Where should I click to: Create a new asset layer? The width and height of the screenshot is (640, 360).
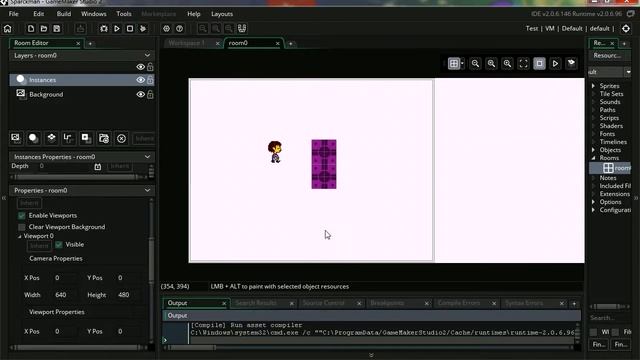[x=86, y=138]
